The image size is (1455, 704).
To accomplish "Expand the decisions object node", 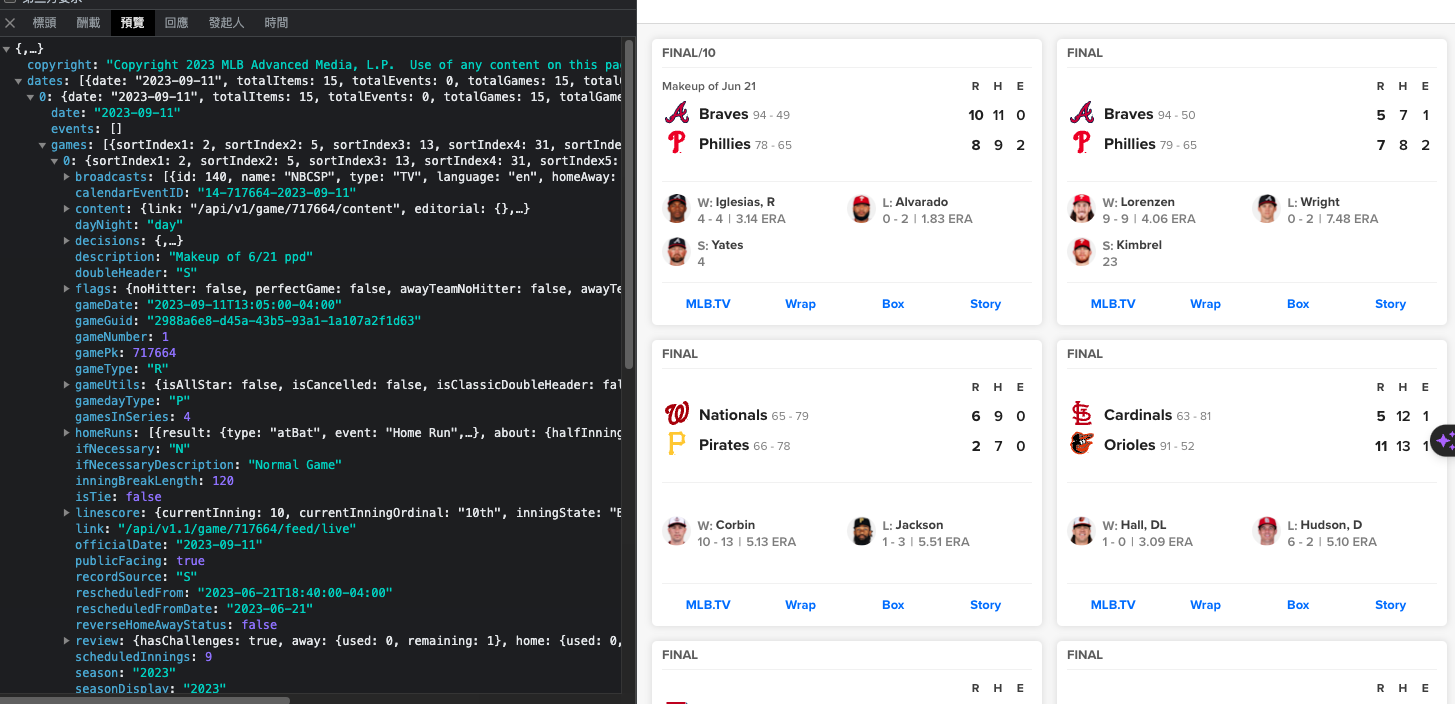I will [x=67, y=241].
